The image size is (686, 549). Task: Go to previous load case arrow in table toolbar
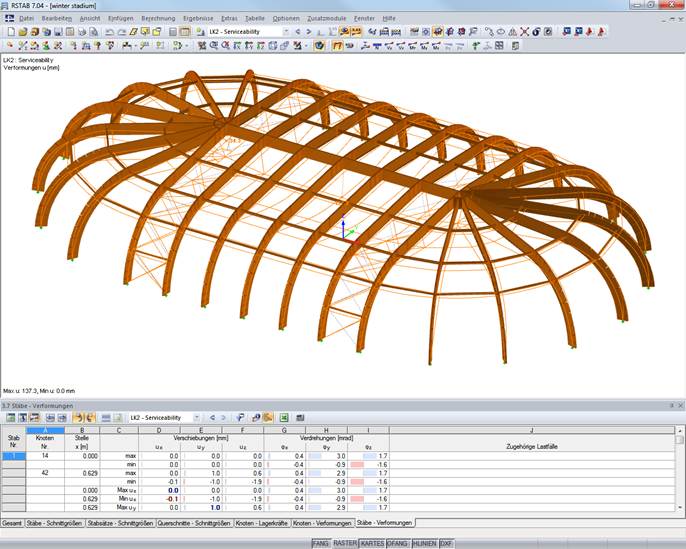[212, 418]
